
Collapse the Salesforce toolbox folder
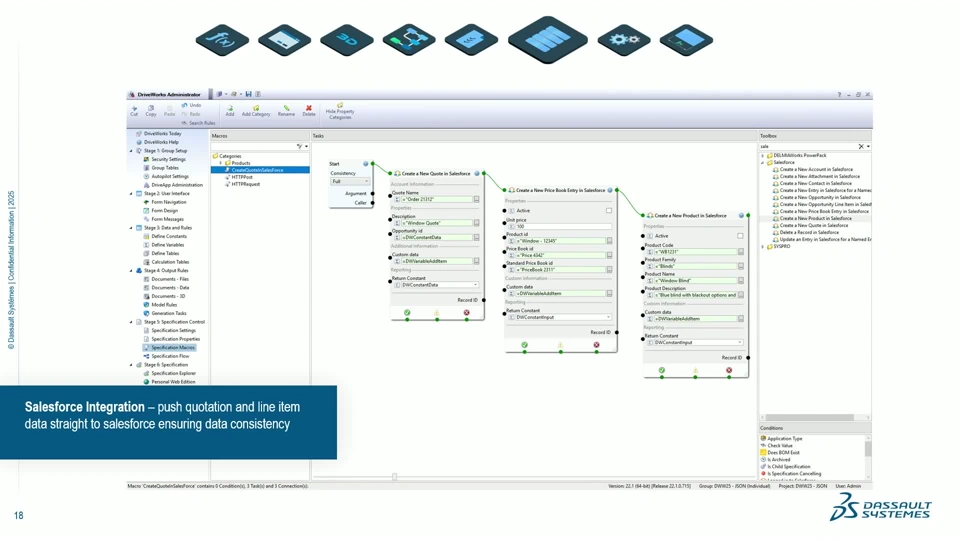(x=763, y=163)
